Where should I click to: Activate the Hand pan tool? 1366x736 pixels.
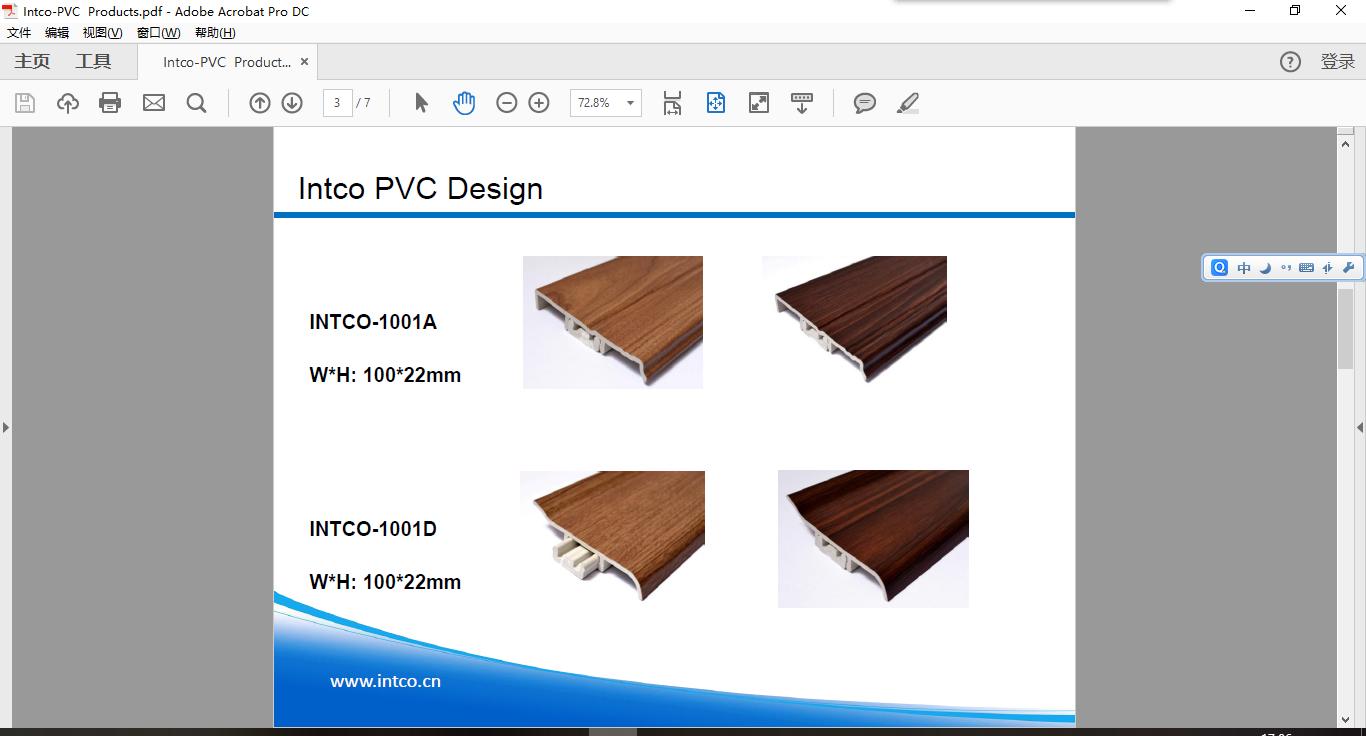click(x=464, y=103)
